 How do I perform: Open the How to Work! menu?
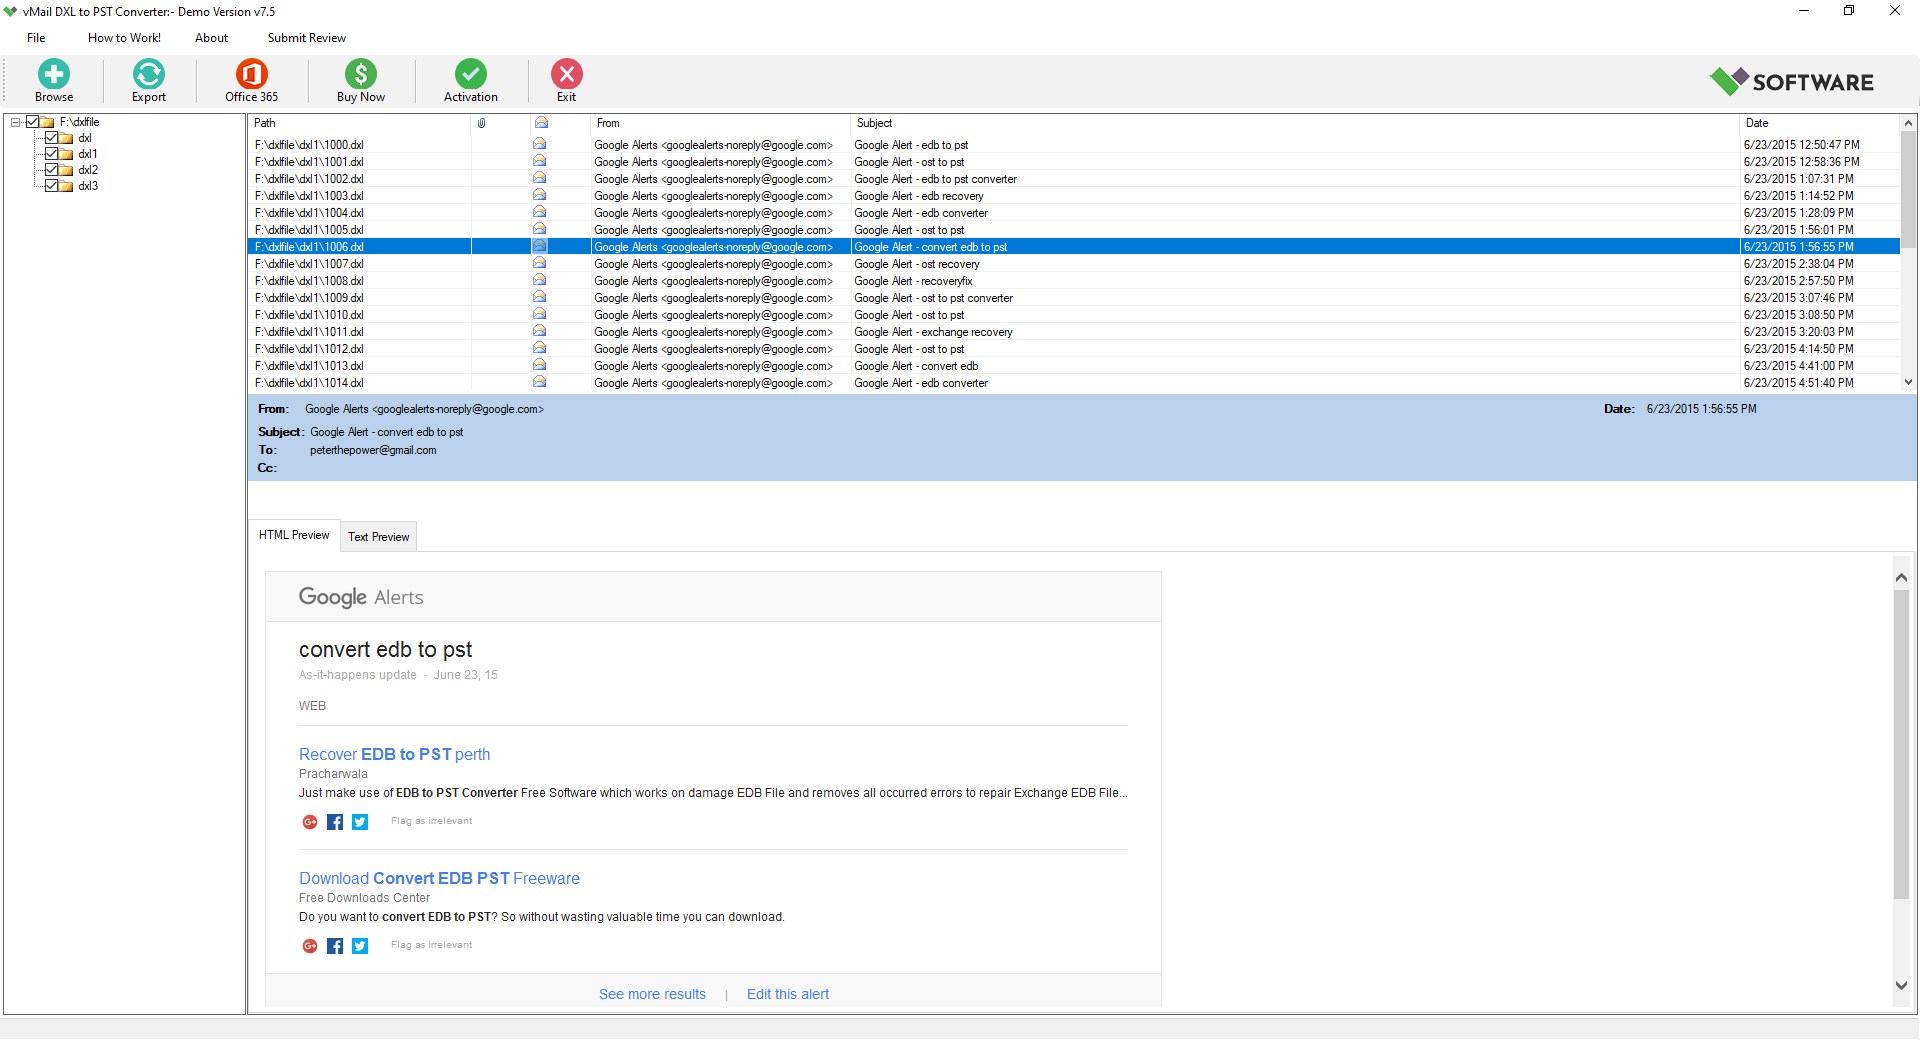tap(125, 38)
